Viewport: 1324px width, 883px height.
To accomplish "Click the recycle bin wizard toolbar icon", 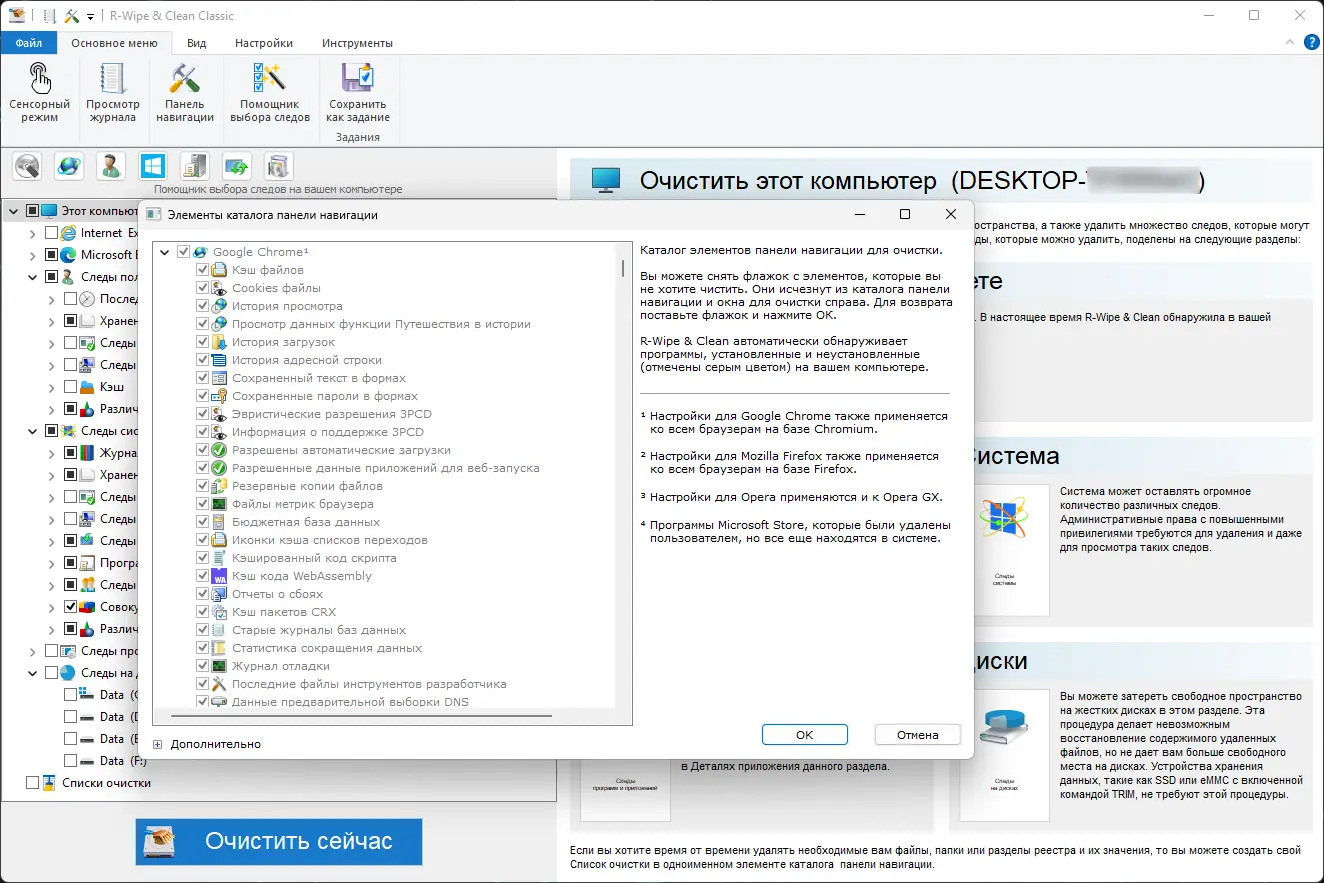I will 278,166.
